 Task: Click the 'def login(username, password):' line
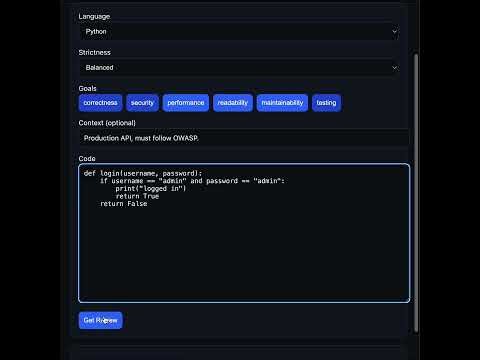[x=143, y=173]
